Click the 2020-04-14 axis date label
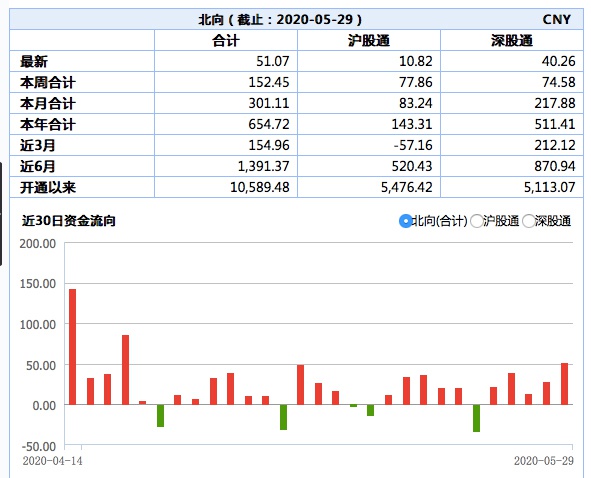Screen dimensions: 591x478 (52, 461)
